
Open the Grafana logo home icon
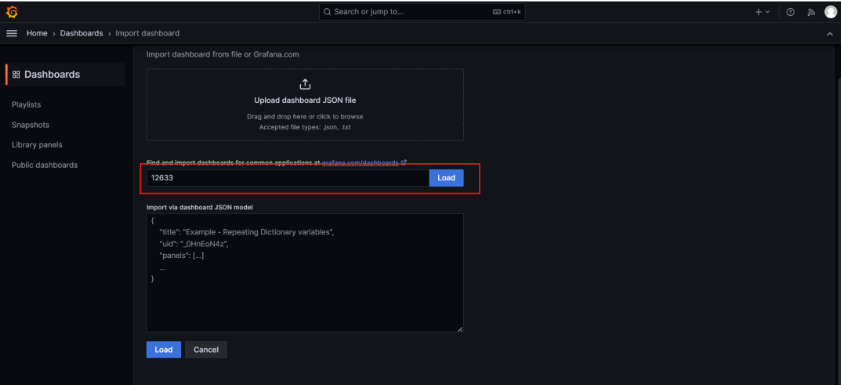point(12,12)
